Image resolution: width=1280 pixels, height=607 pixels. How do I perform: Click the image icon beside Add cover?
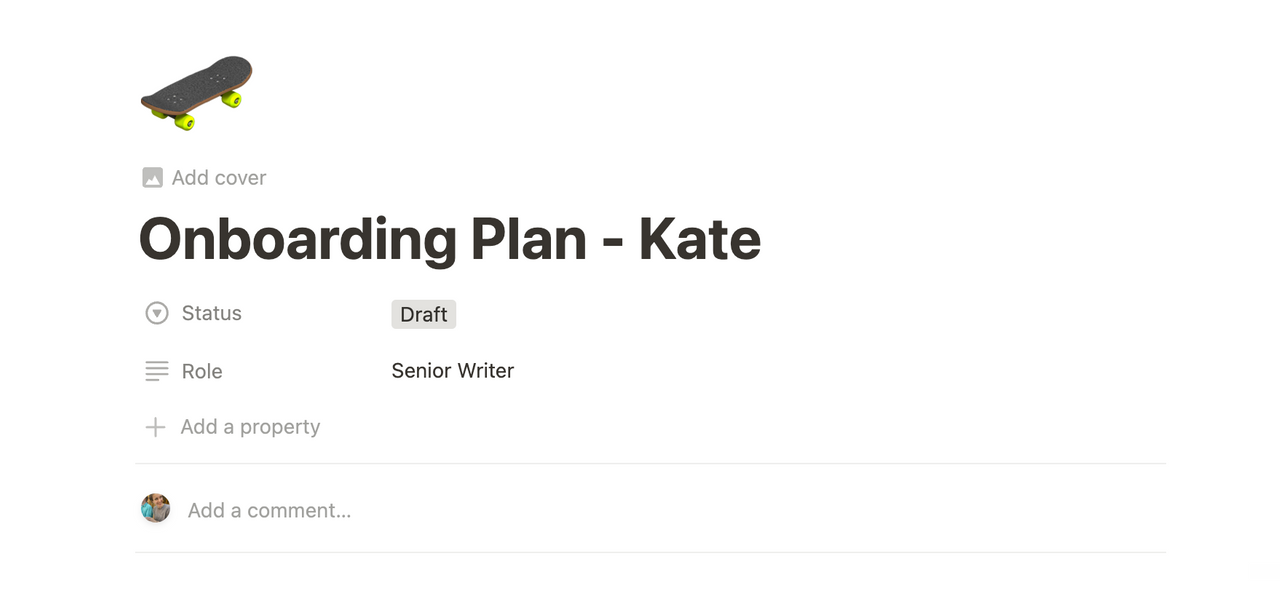tap(152, 178)
